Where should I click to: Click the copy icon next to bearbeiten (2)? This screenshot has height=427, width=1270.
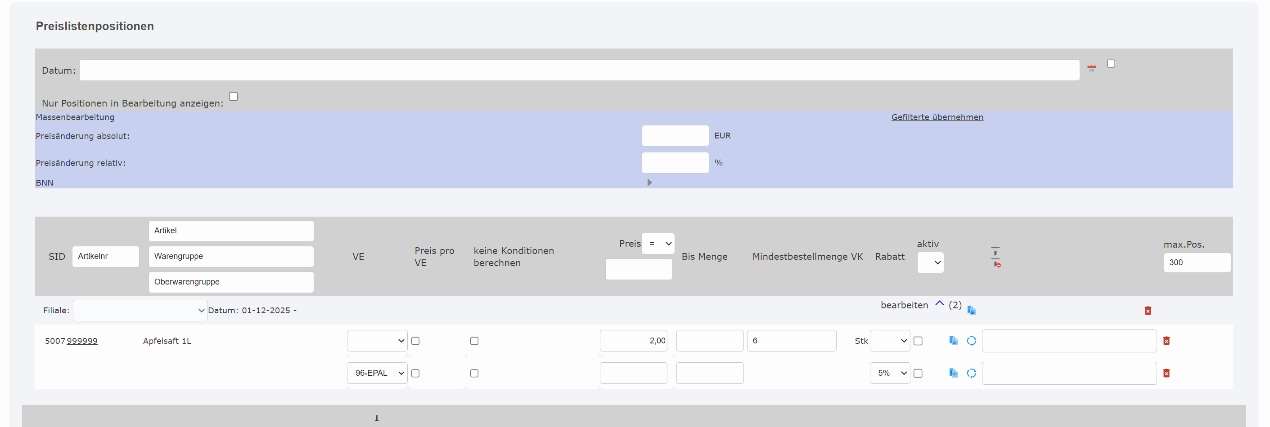coord(972,310)
